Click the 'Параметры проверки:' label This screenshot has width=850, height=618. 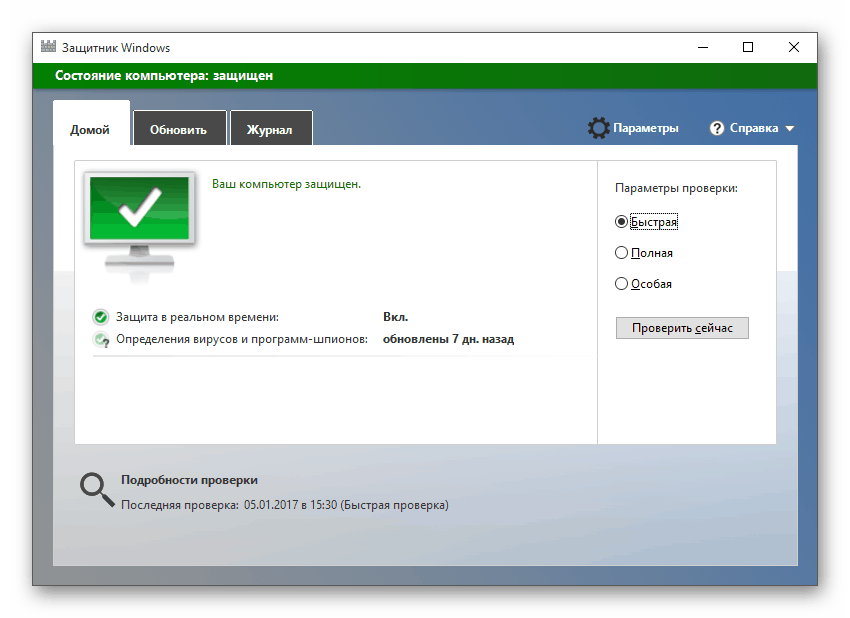point(676,189)
